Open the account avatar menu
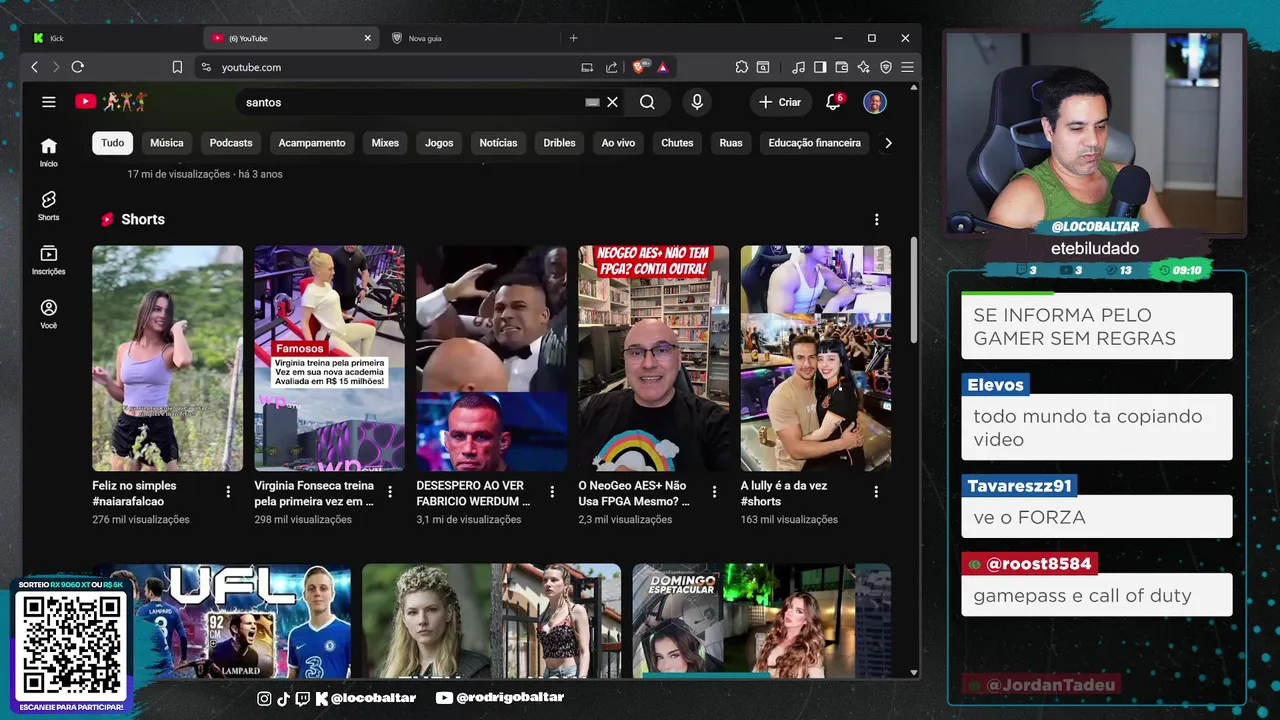This screenshot has width=1280, height=720. (x=875, y=102)
